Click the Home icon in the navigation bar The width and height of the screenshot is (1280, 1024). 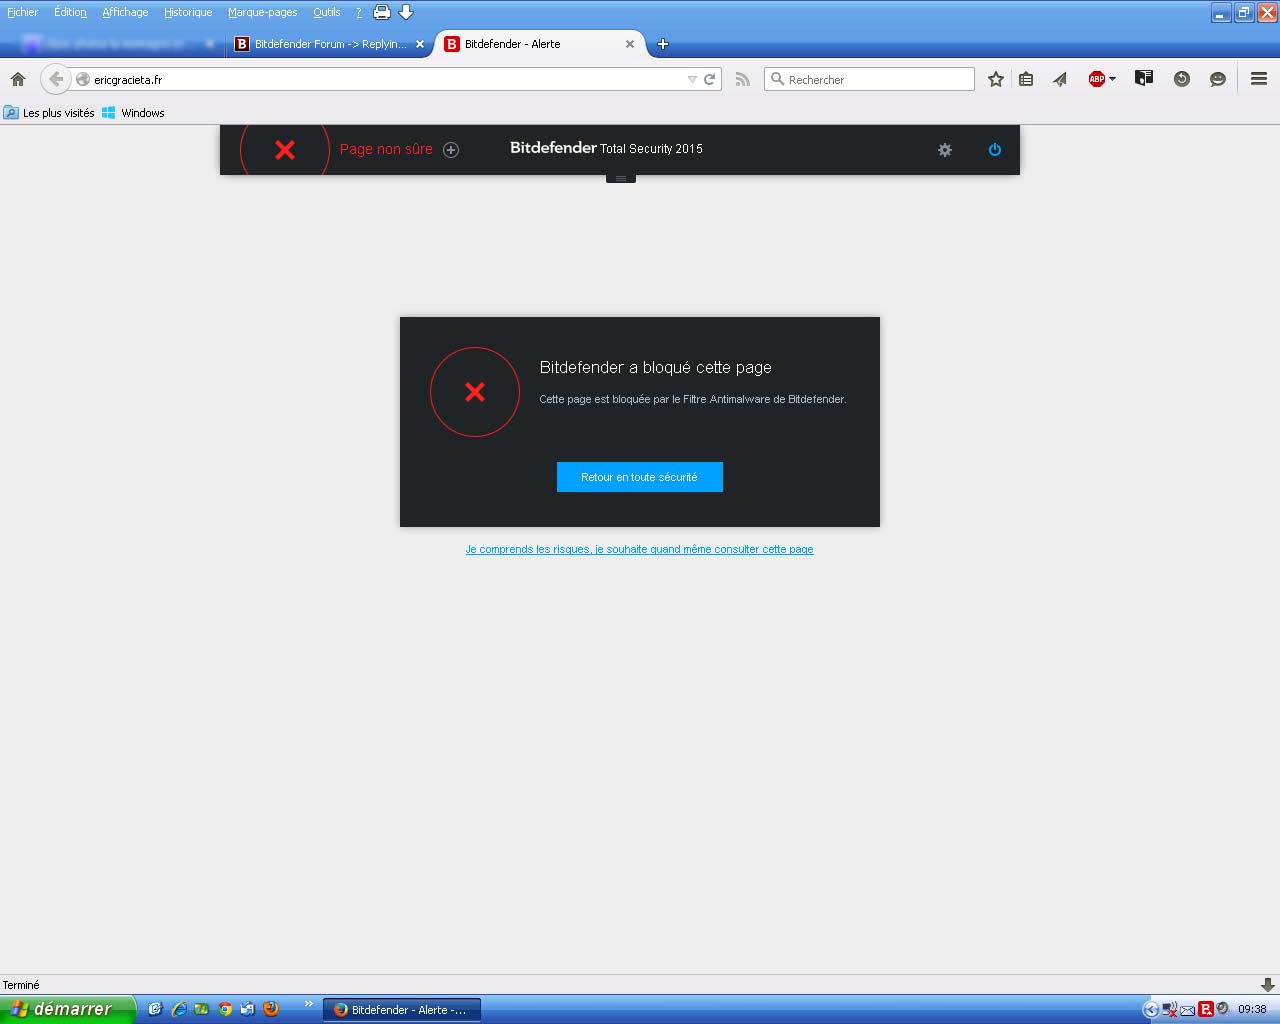[x=18, y=79]
